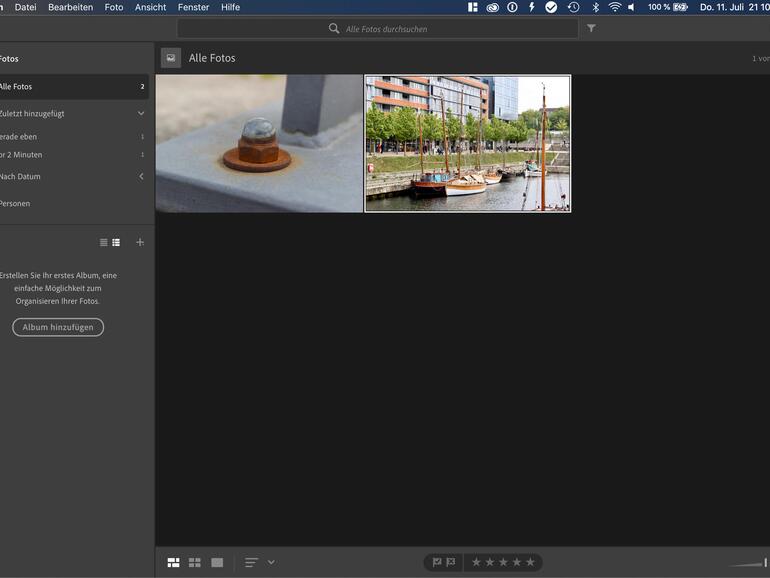This screenshot has height=578, width=770.
Task: Click the search magnifier icon
Action: (x=334, y=28)
